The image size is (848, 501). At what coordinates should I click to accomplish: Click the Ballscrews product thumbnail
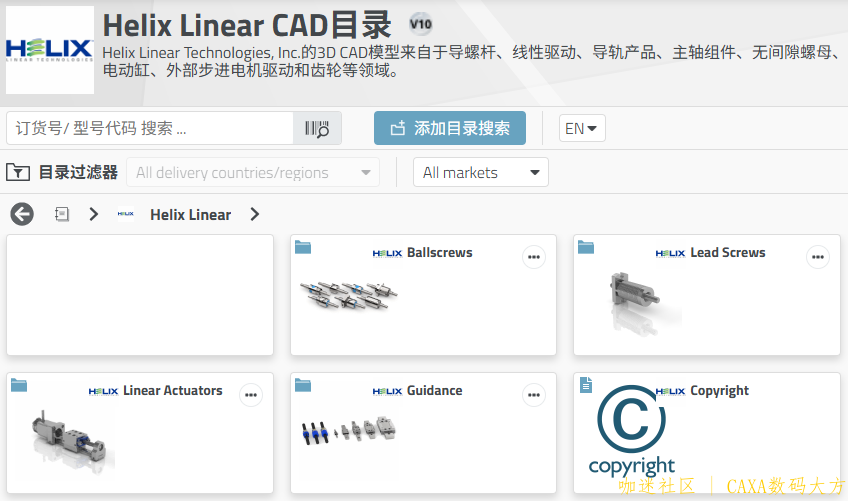click(x=349, y=295)
